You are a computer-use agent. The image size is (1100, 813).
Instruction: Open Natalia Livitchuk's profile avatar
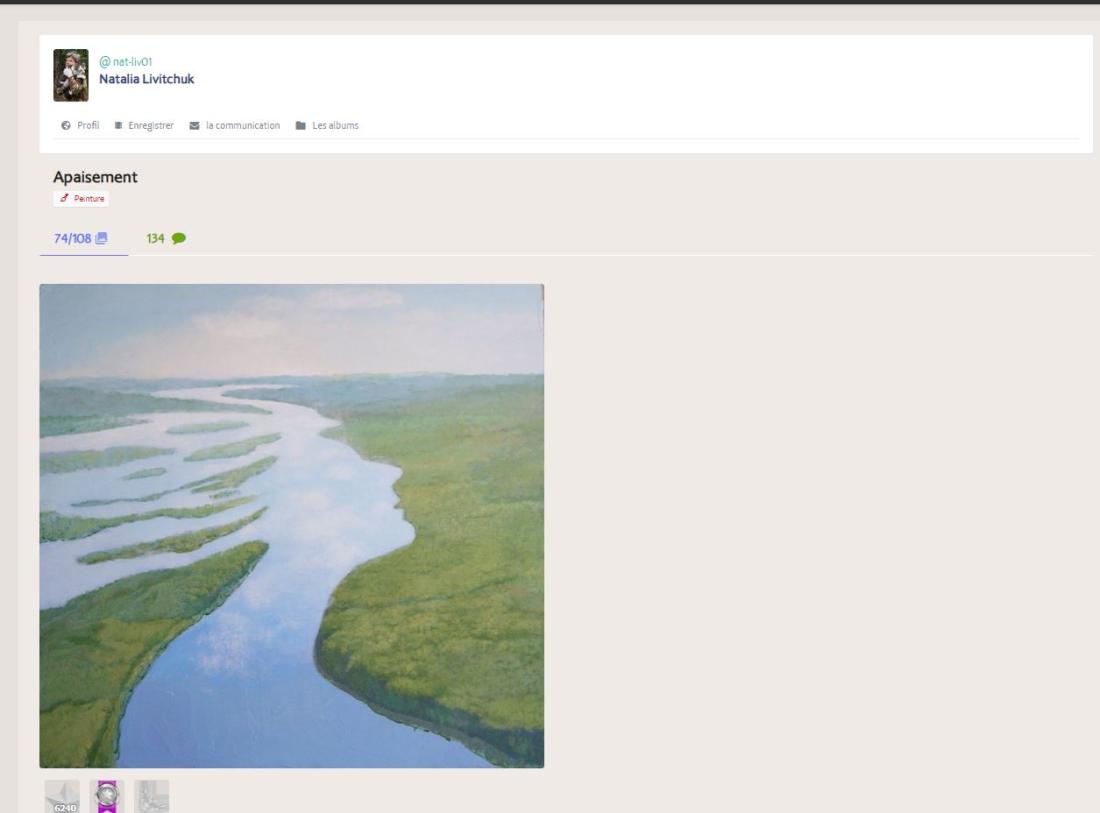pyautogui.click(x=71, y=75)
